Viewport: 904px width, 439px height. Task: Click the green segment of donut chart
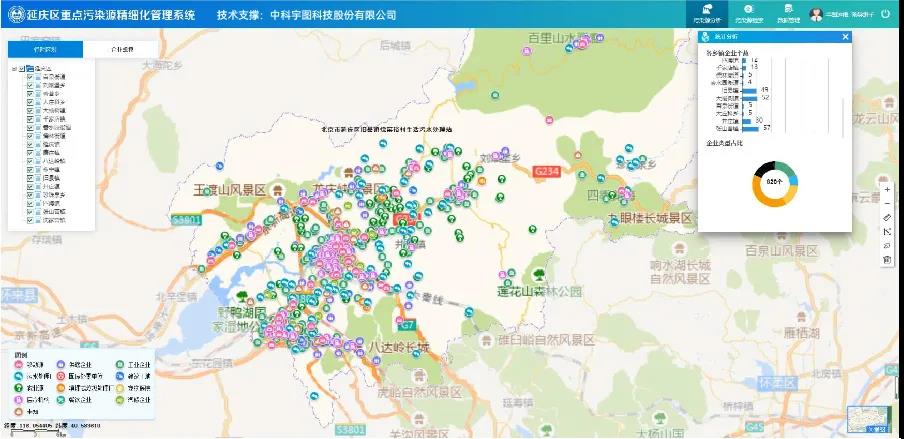pyautogui.click(x=786, y=167)
